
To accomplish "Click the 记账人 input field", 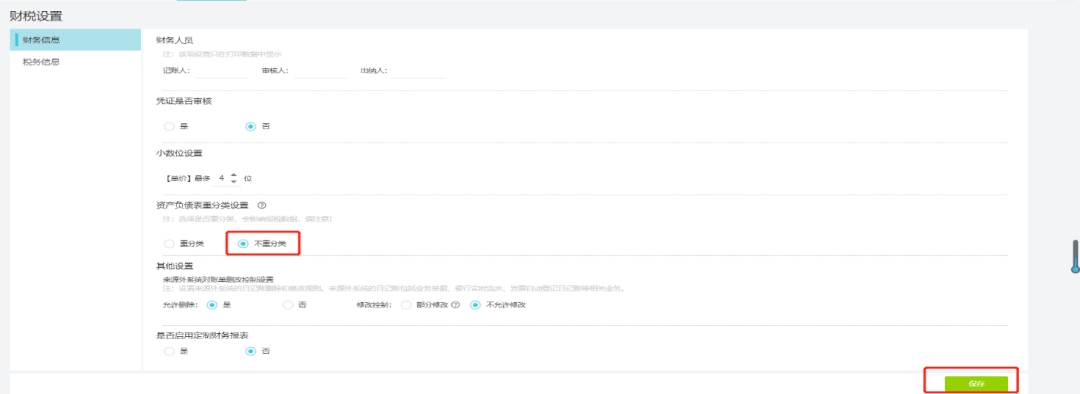I will pyautogui.click(x=222, y=70).
